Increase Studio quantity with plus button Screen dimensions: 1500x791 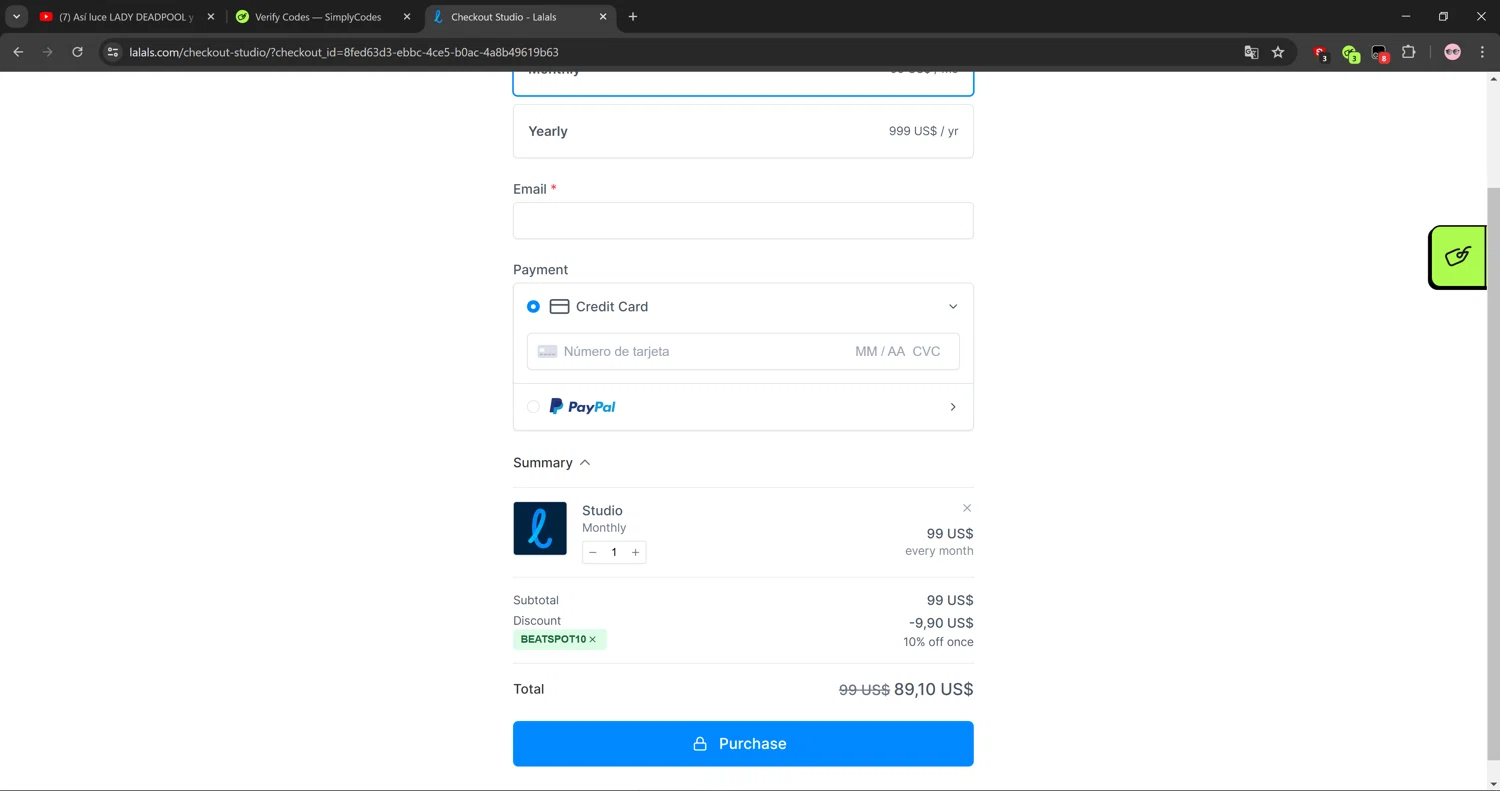click(635, 552)
